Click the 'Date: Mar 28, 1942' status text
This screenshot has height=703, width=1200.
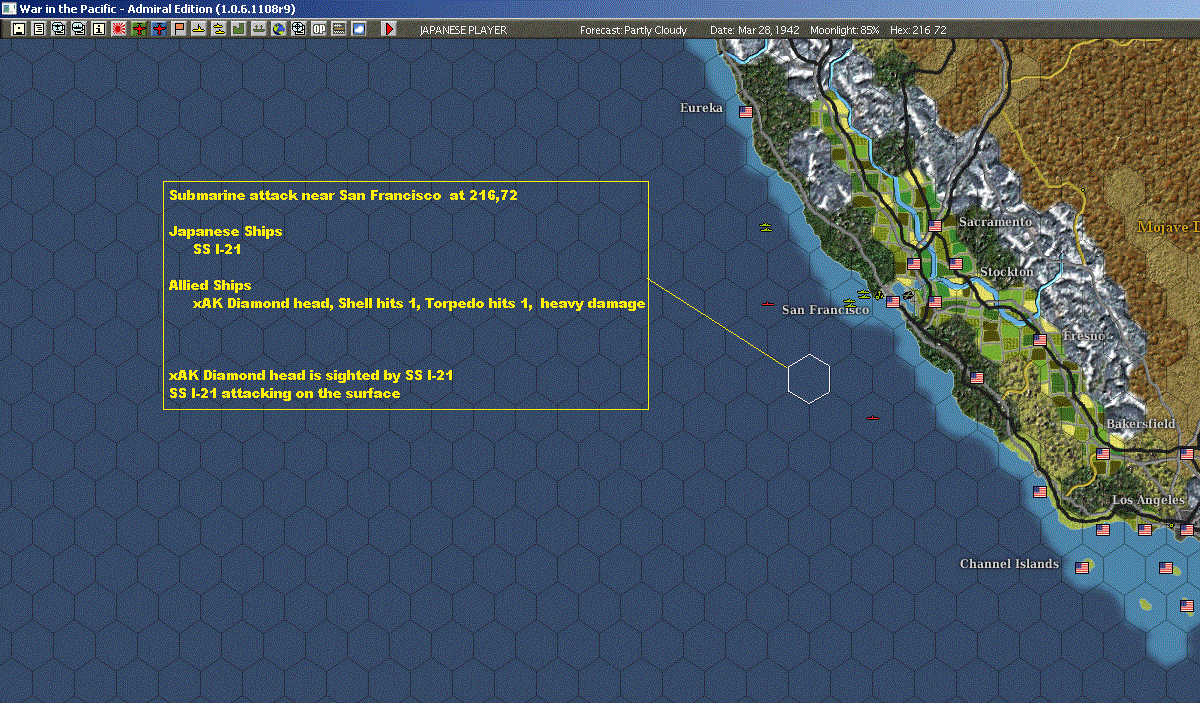click(754, 30)
